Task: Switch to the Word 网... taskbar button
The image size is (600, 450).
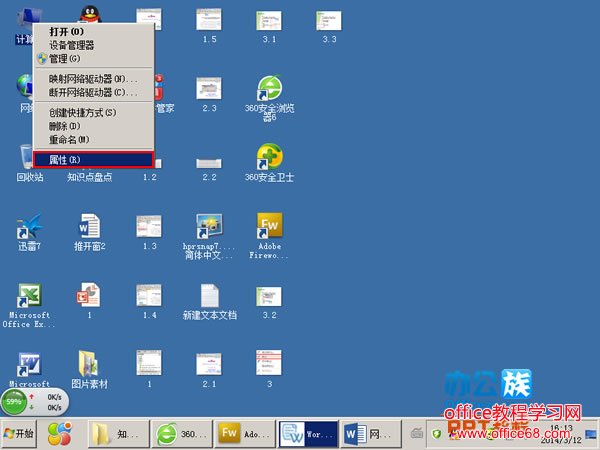Action: [x=371, y=434]
